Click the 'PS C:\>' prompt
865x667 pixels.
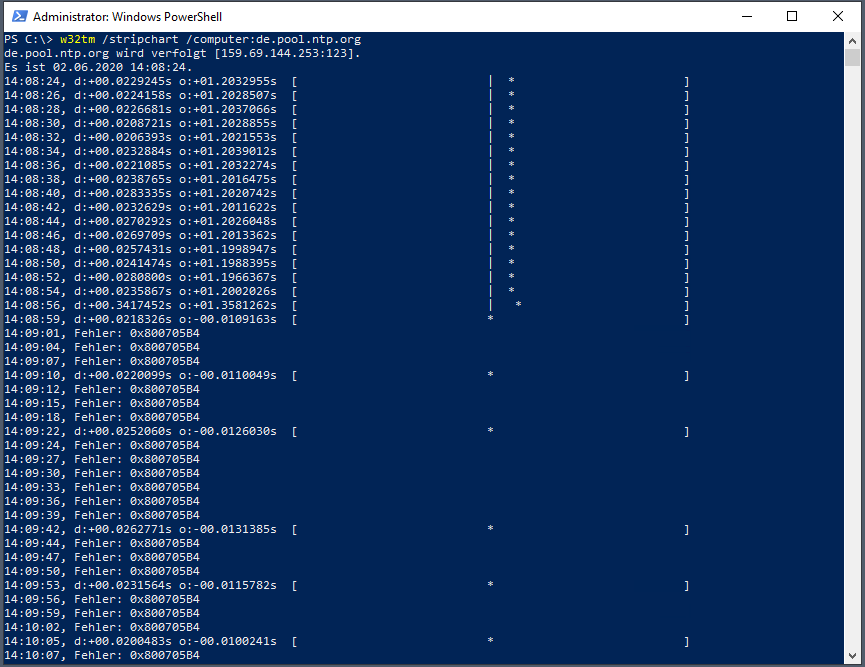[x=29, y=40]
